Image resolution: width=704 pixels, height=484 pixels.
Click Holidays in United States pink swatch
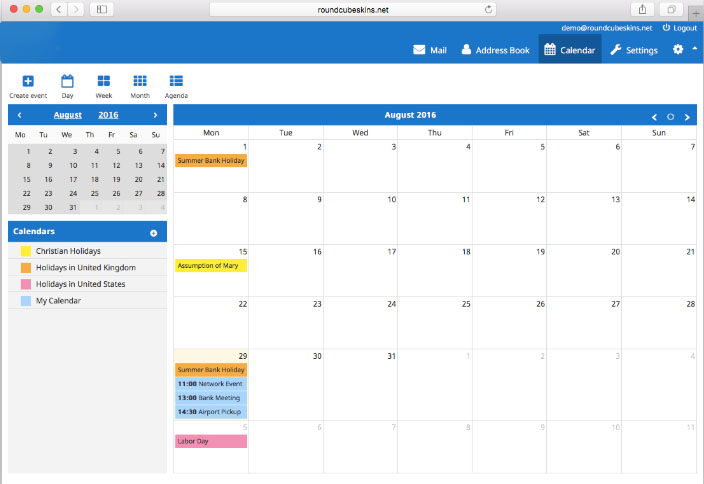[26, 284]
